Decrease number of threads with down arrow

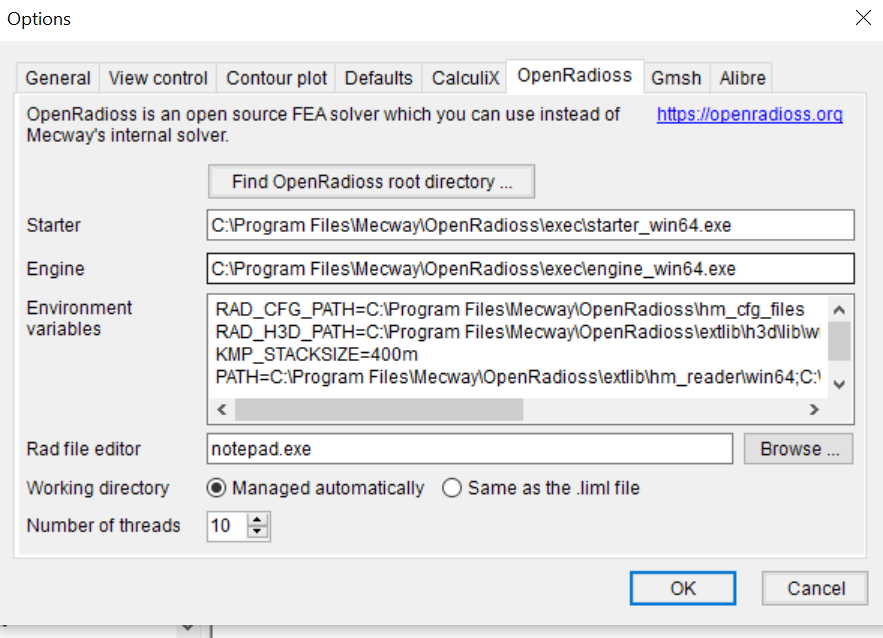[259, 532]
